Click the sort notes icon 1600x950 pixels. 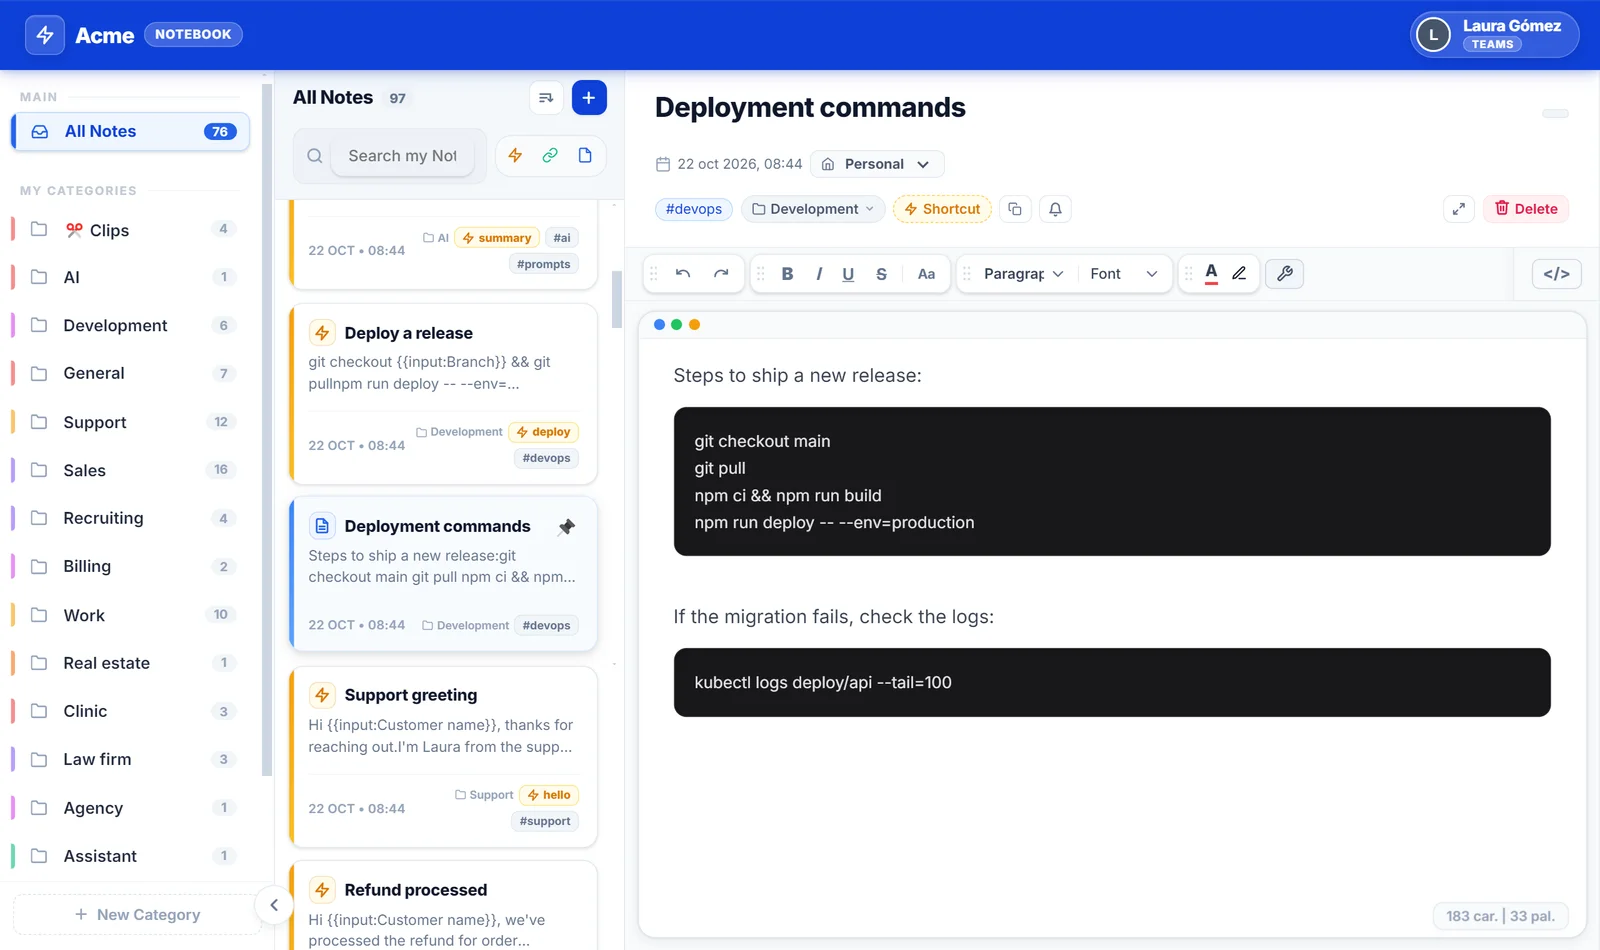[x=545, y=98]
